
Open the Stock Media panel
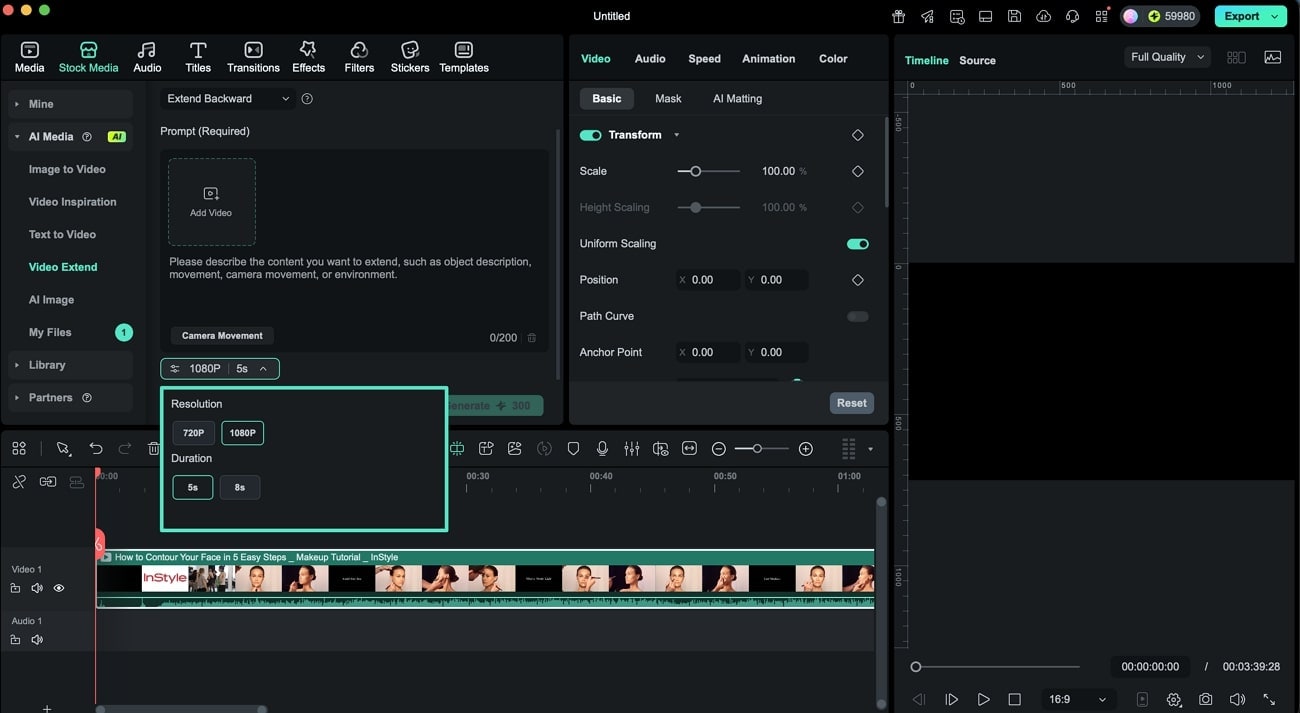point(88,55)
